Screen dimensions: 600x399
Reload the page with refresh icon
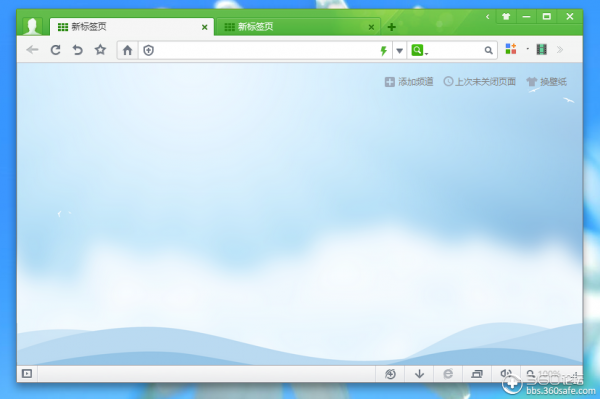tap(55, 50)
